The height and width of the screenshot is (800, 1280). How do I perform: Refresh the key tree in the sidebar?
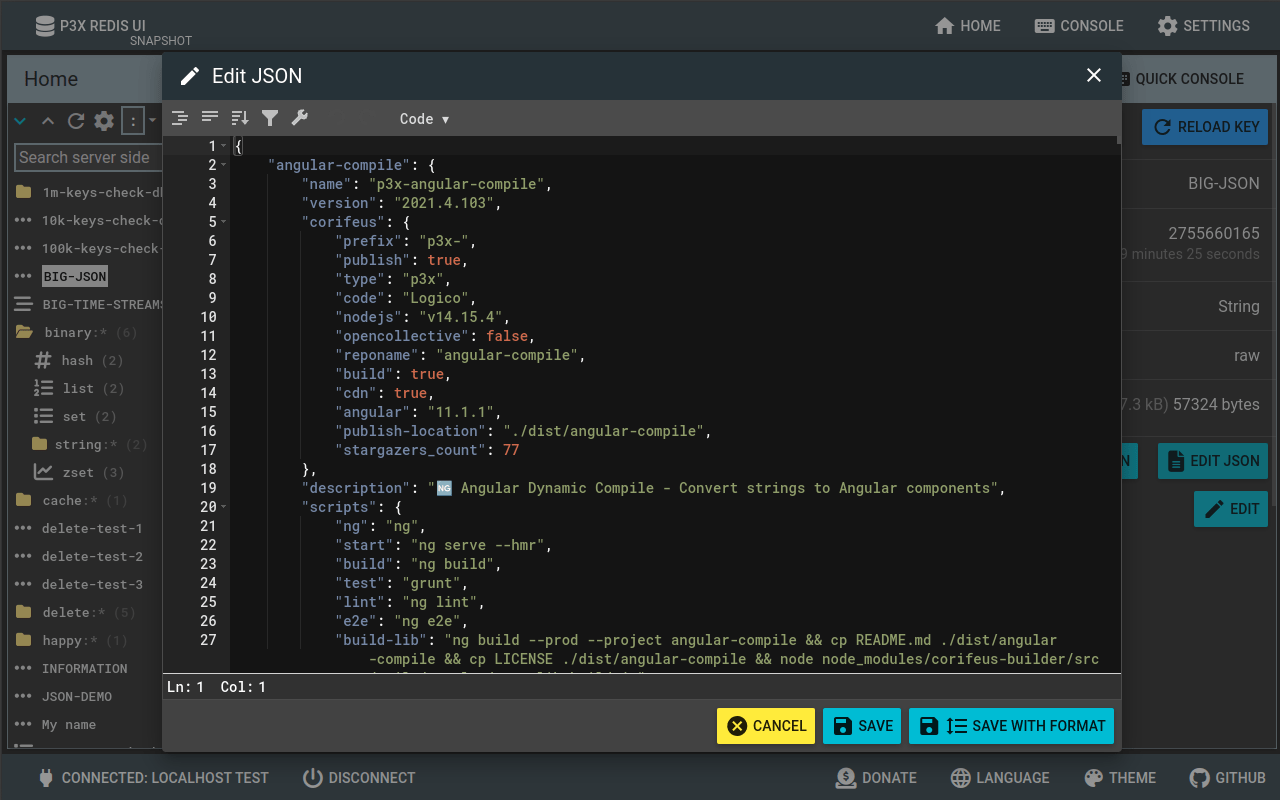point(76,120)
